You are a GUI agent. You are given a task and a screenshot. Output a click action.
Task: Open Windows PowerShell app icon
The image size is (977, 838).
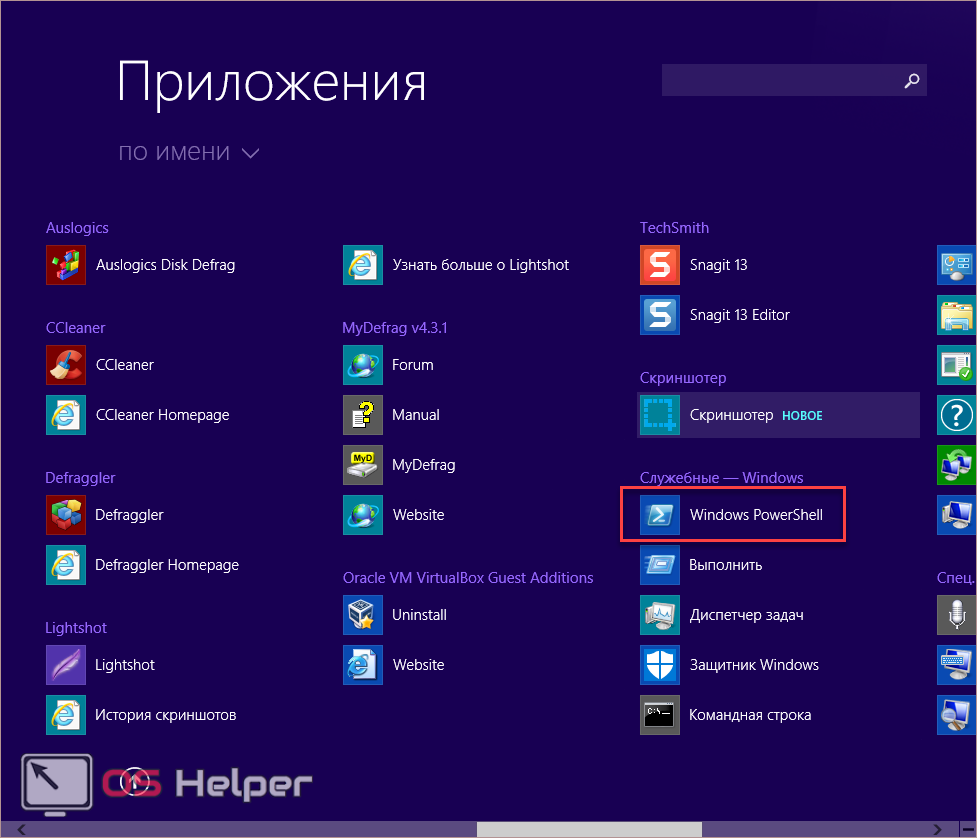pos(660,515)
